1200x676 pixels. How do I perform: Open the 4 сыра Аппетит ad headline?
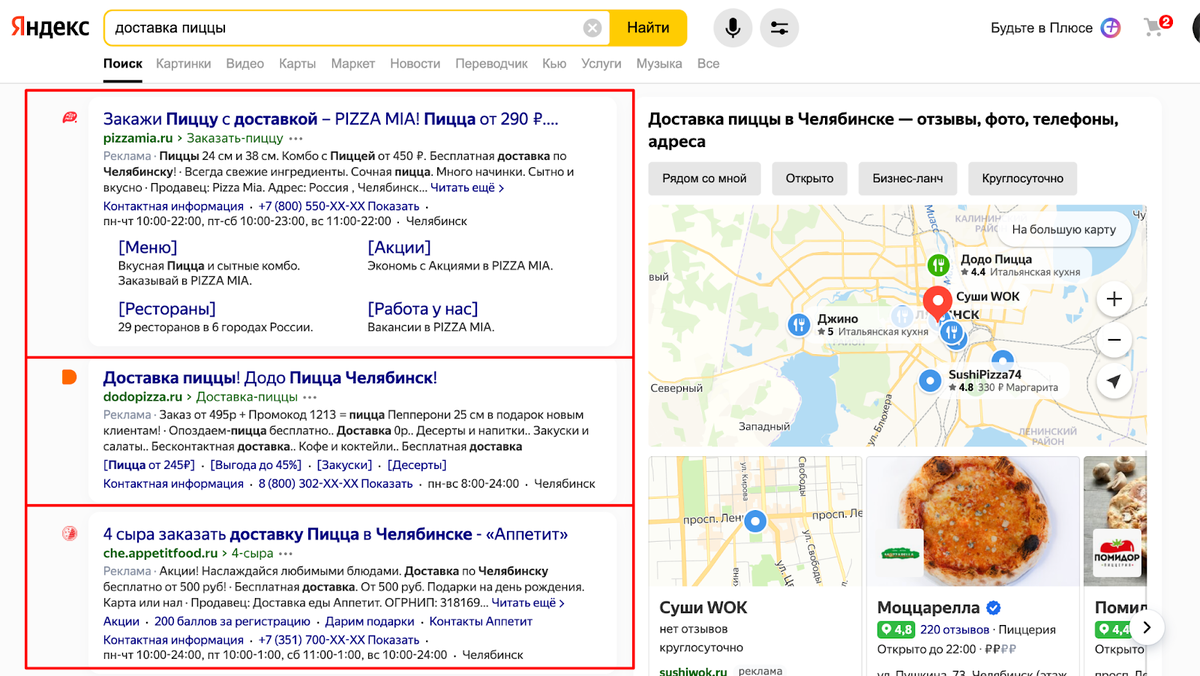335,534
